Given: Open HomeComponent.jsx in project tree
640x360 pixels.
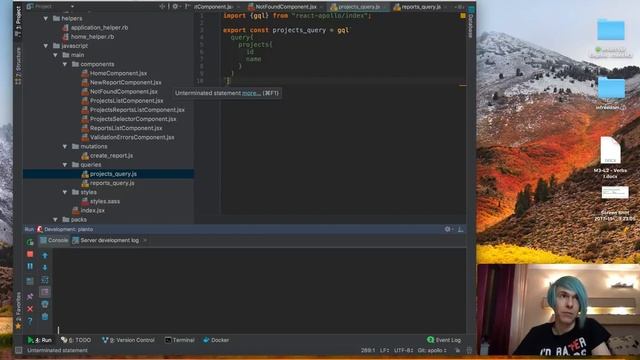Looking at the screenshot, I should tap(118, 73).
